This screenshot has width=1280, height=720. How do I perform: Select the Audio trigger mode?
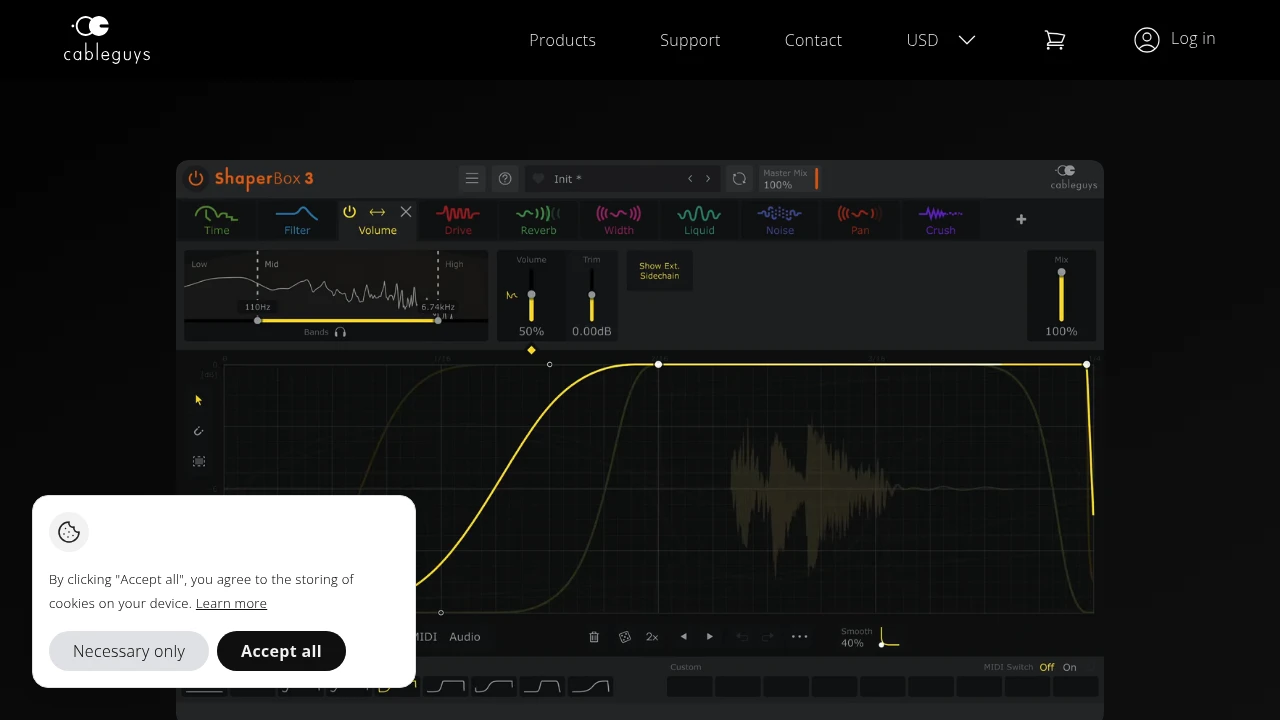[465, 637]
